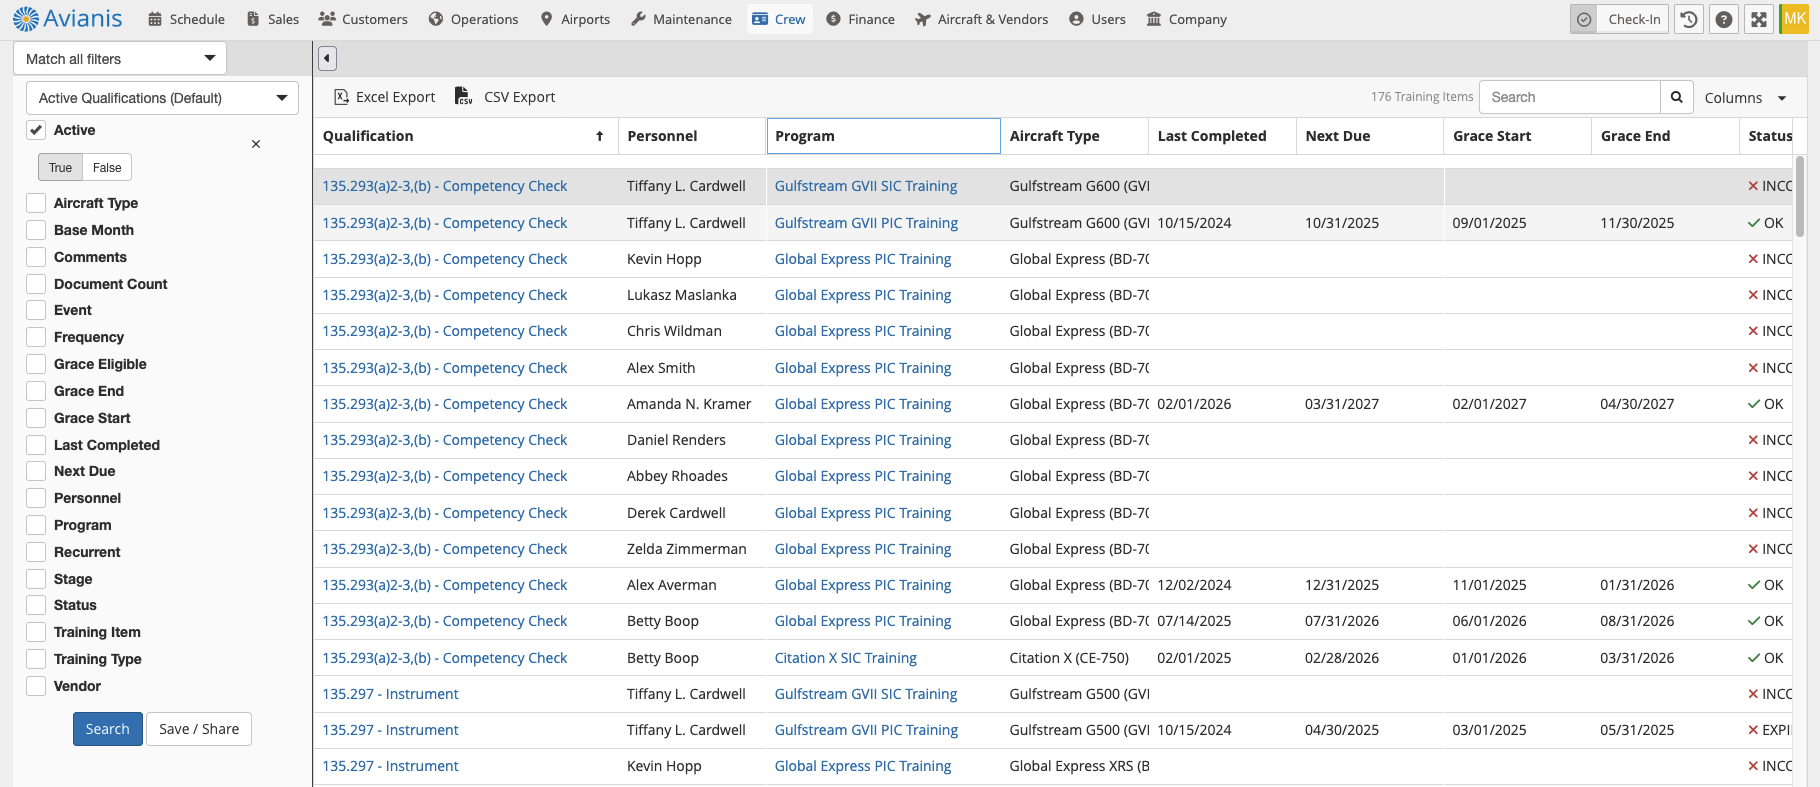Open the history clock icon
Viewport: 1820px width, 787px height.
click(x=1689, y=19)
